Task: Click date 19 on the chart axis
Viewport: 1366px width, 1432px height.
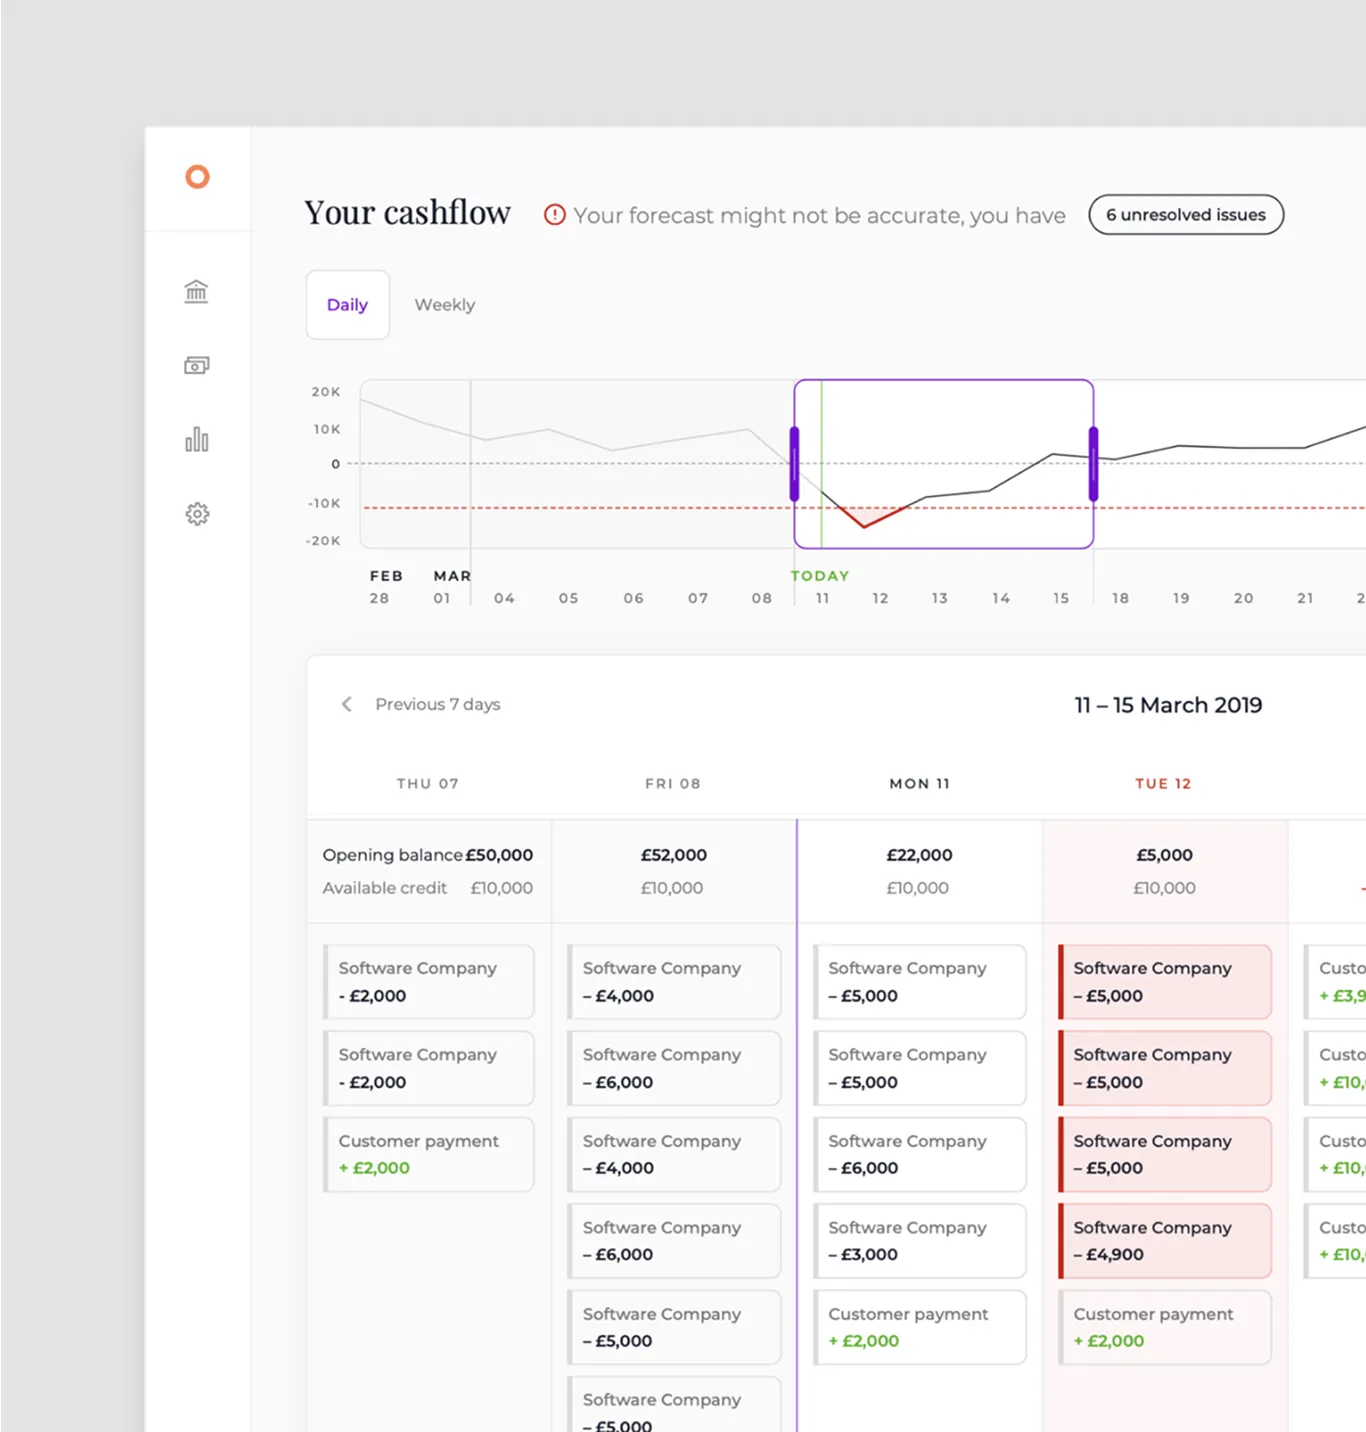Action: pyautogui.click(x=1181, y=598)
